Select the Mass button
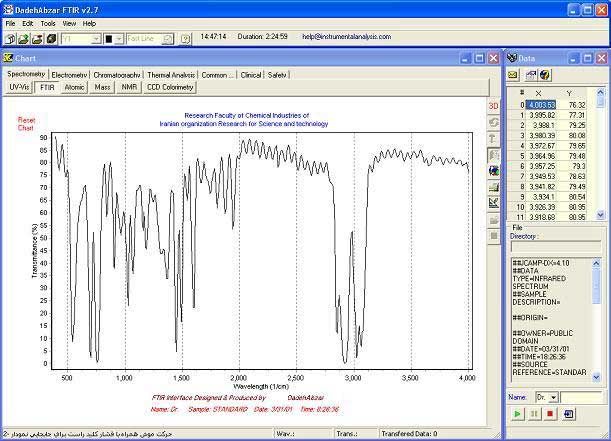This screenshot has height=441, width=611. 102,87
